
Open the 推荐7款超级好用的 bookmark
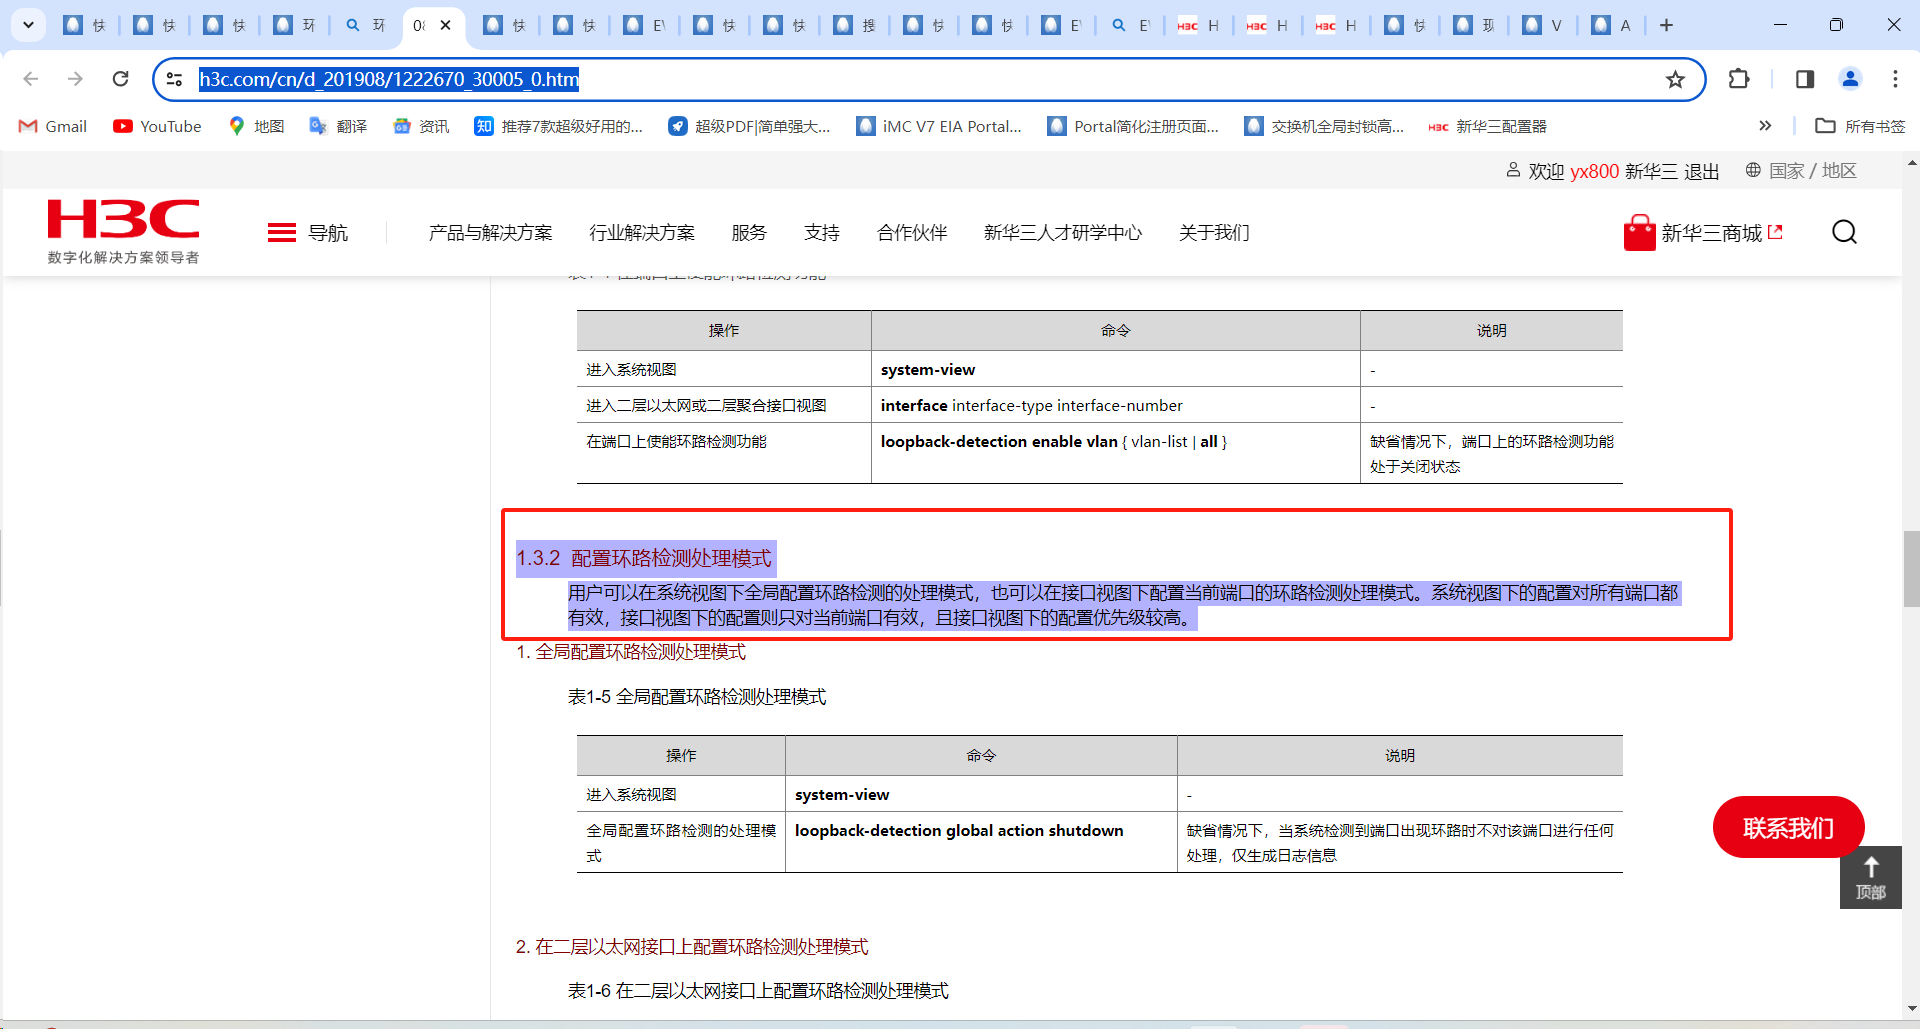(x=559, y=126)
